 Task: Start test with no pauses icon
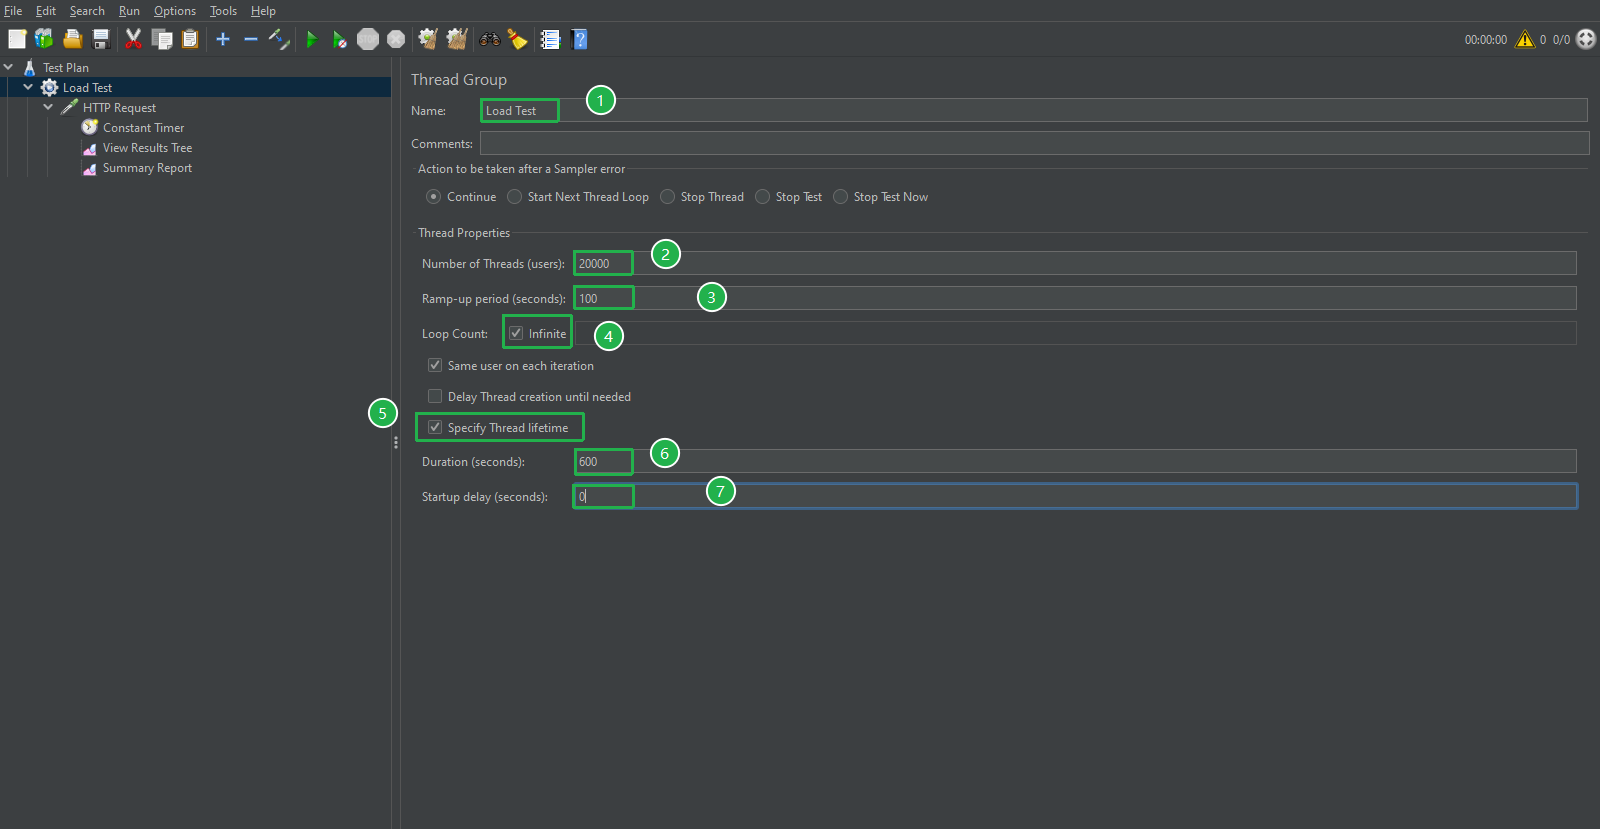(340, 39)
